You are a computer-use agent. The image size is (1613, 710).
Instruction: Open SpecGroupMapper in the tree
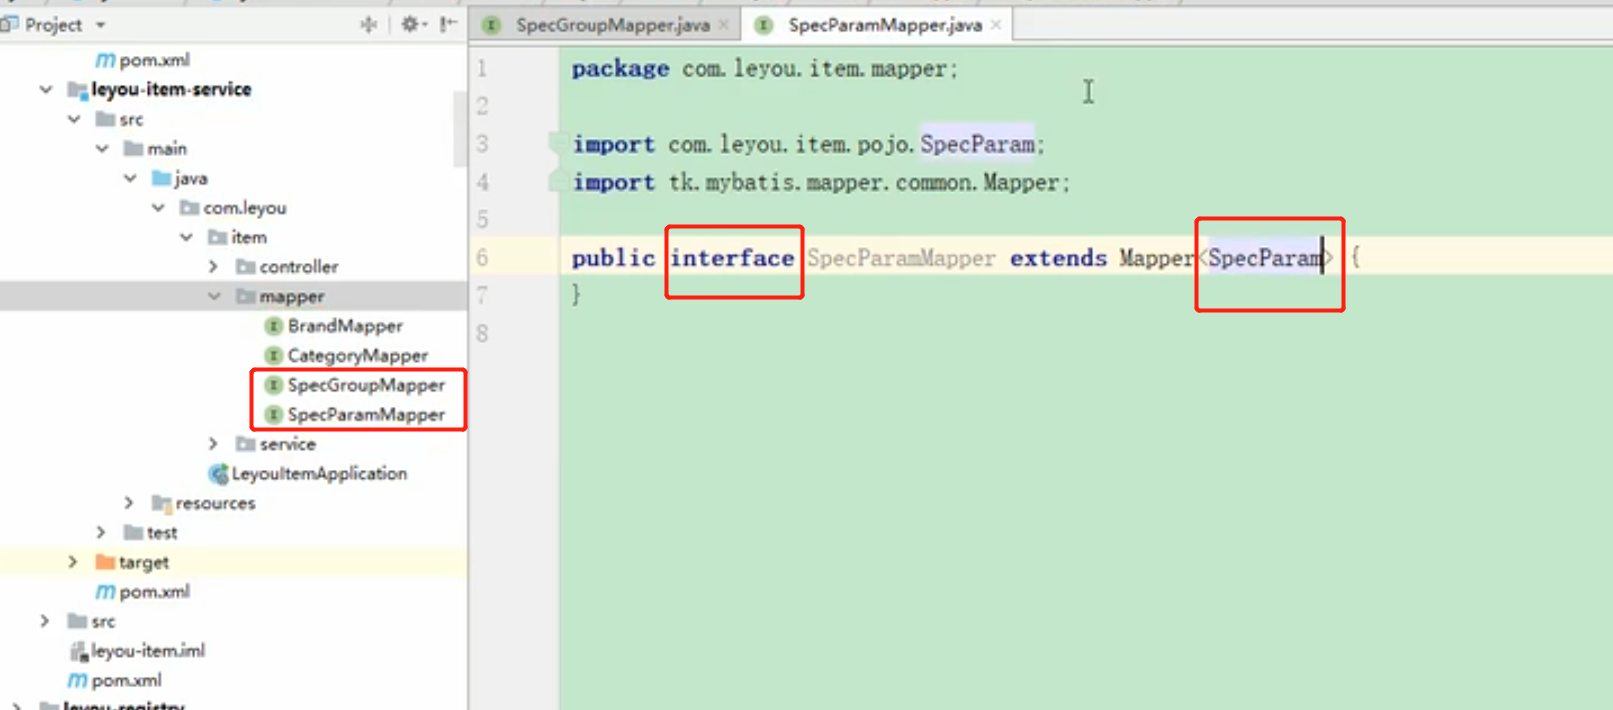[366, 385]
